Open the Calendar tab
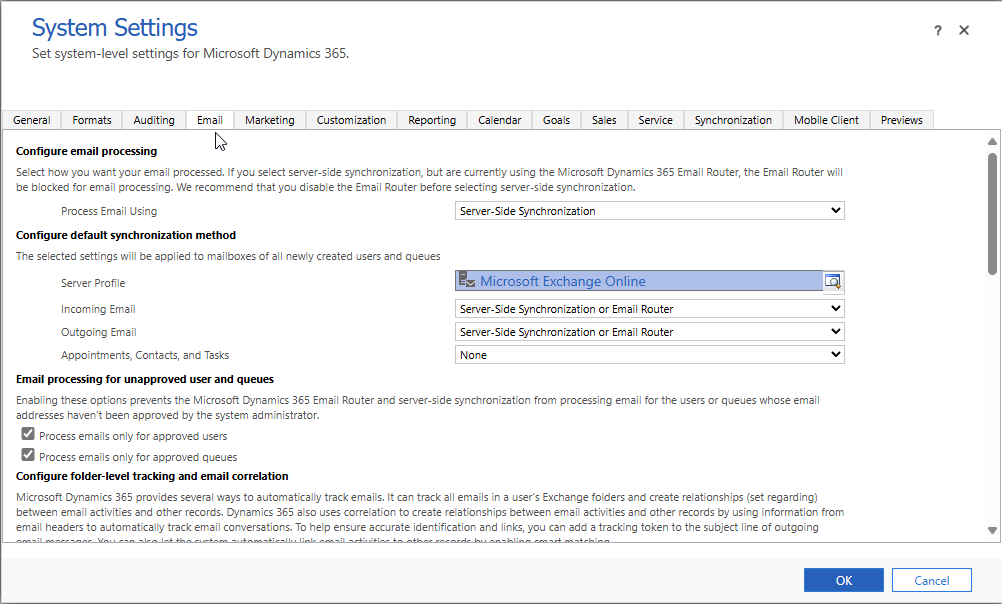The image size is (1002, 604). point(500,120)
